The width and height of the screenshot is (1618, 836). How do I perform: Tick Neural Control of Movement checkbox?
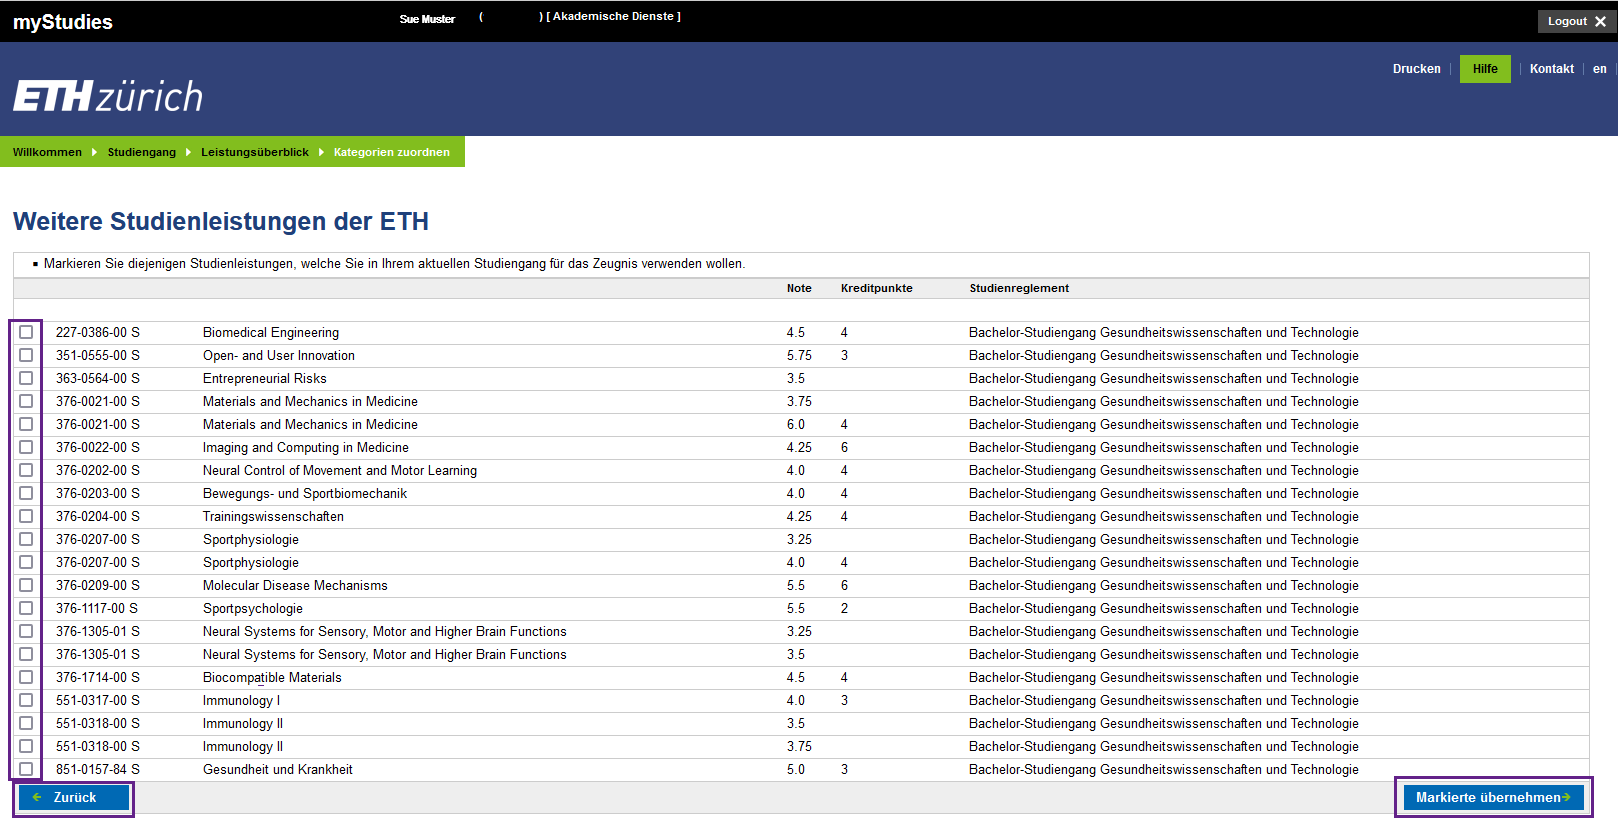(26, 470)
